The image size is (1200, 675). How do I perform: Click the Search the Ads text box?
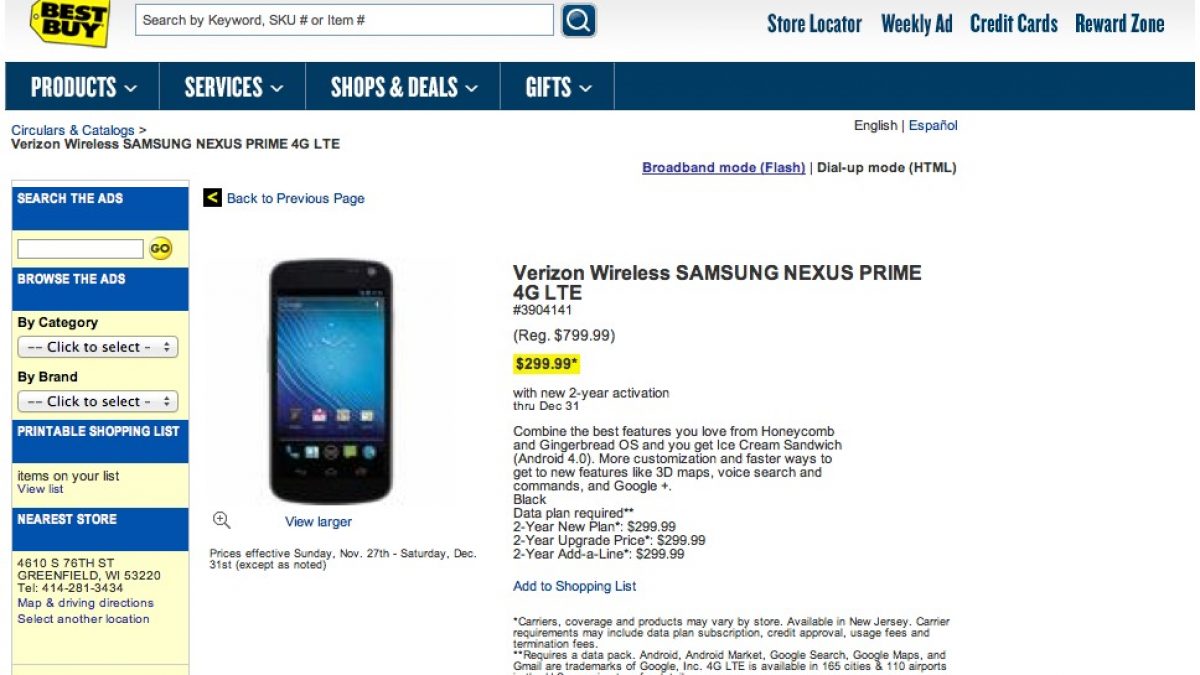[x=81, y=249]
